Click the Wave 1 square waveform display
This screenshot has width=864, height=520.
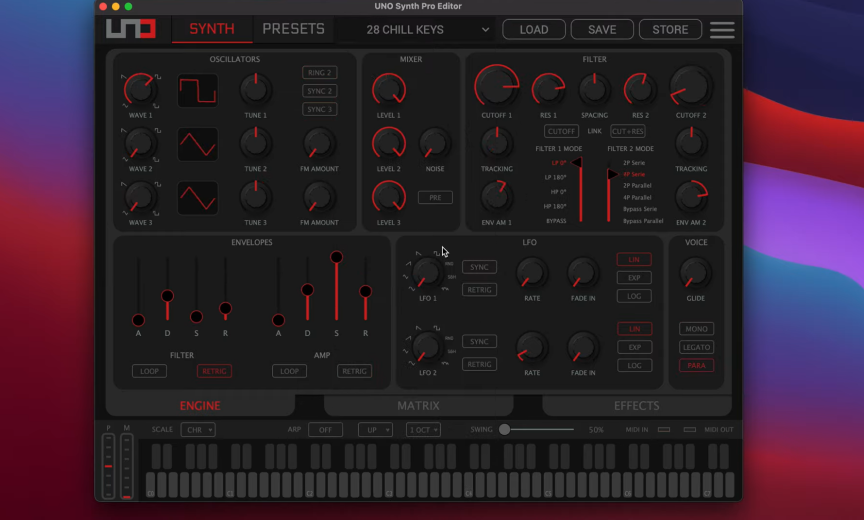(197, 91)
